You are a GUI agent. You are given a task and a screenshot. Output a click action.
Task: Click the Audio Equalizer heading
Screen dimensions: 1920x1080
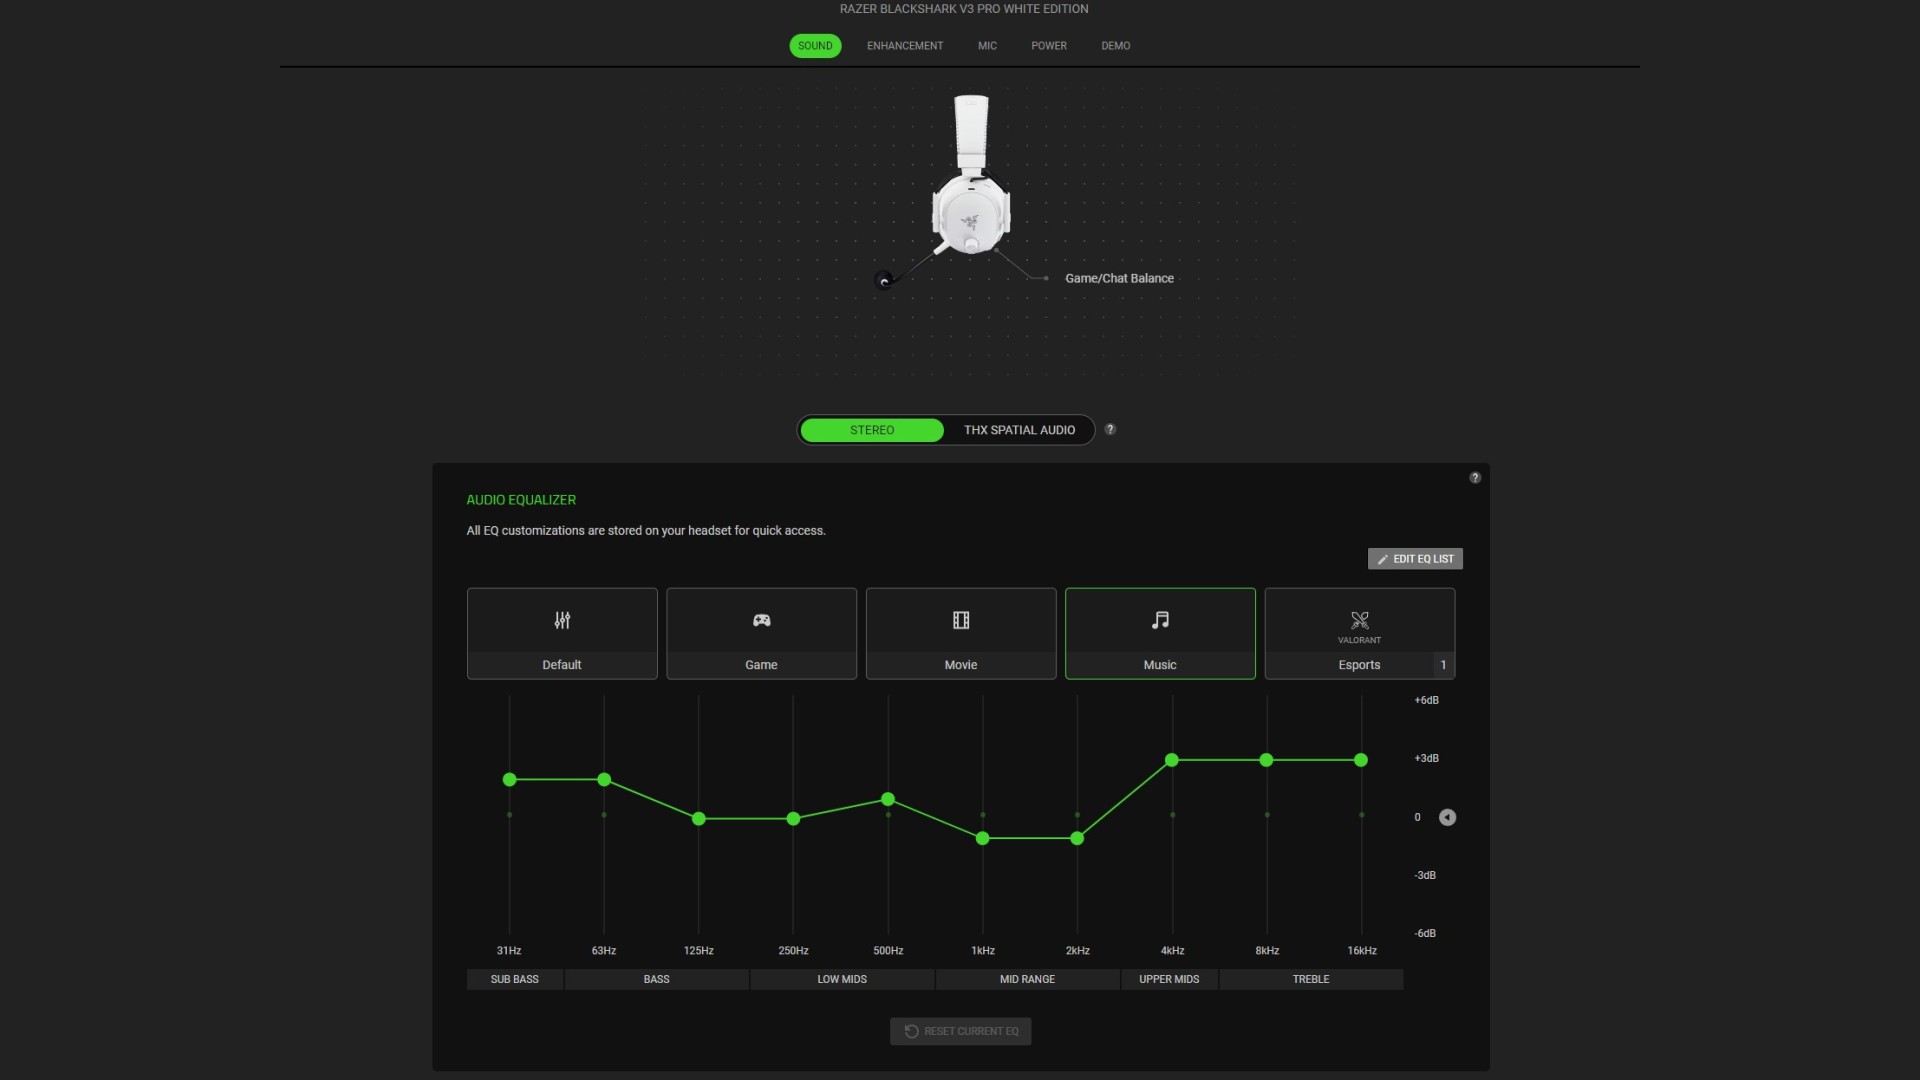click(521, 500)
